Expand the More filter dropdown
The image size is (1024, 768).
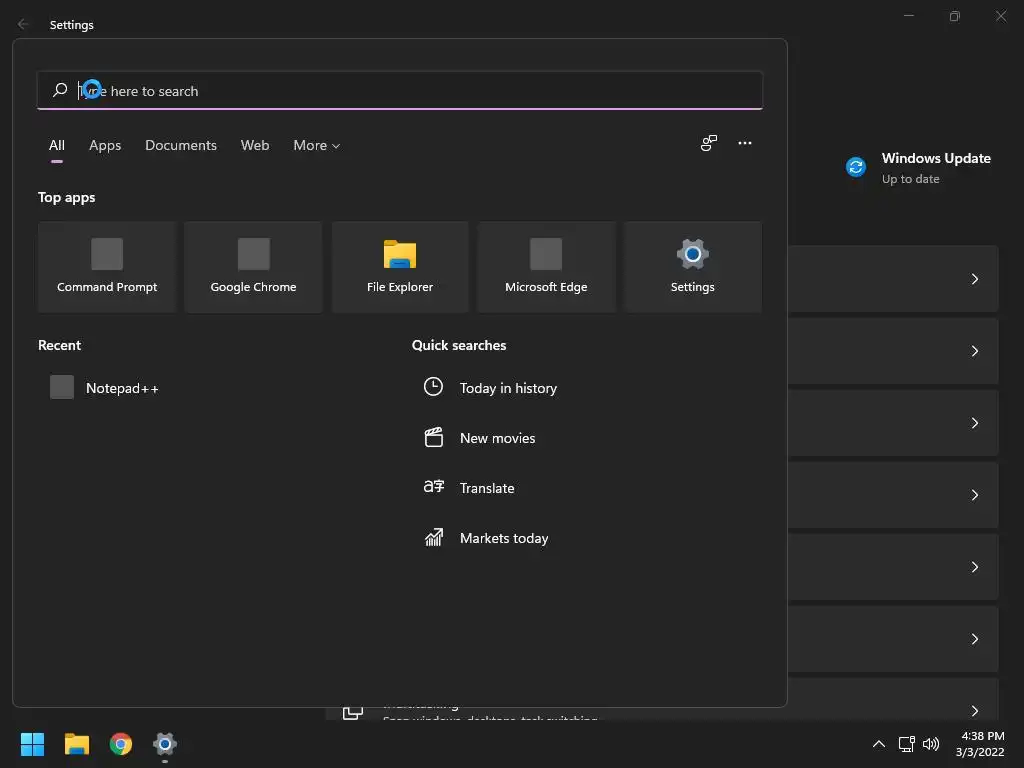[317, 145]
